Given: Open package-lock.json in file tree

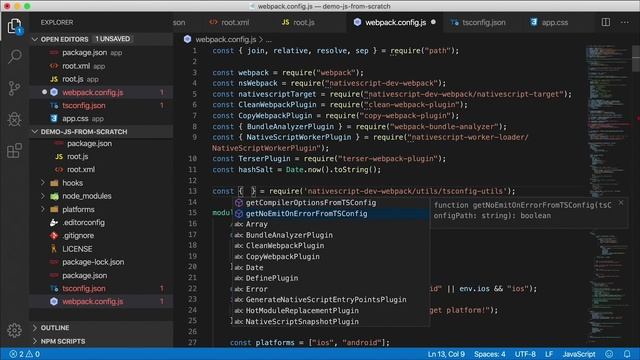Looking at the screenshot, I should point(102,262).
